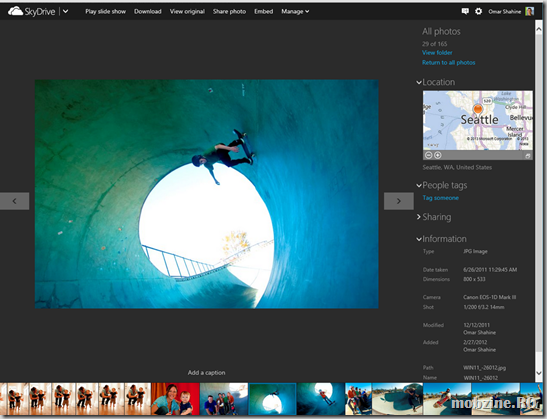The width and height of the screenshot is (547, 419).
Task: Open the messaging chat bubble icon
Action: click(465, 11)
